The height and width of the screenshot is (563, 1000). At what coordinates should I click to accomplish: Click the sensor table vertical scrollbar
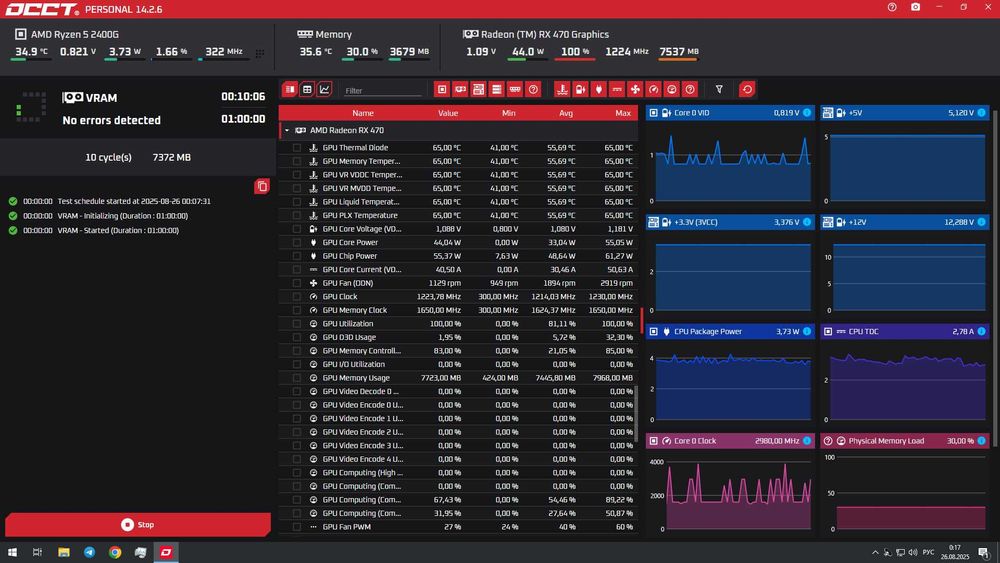(x=636, y=413)
